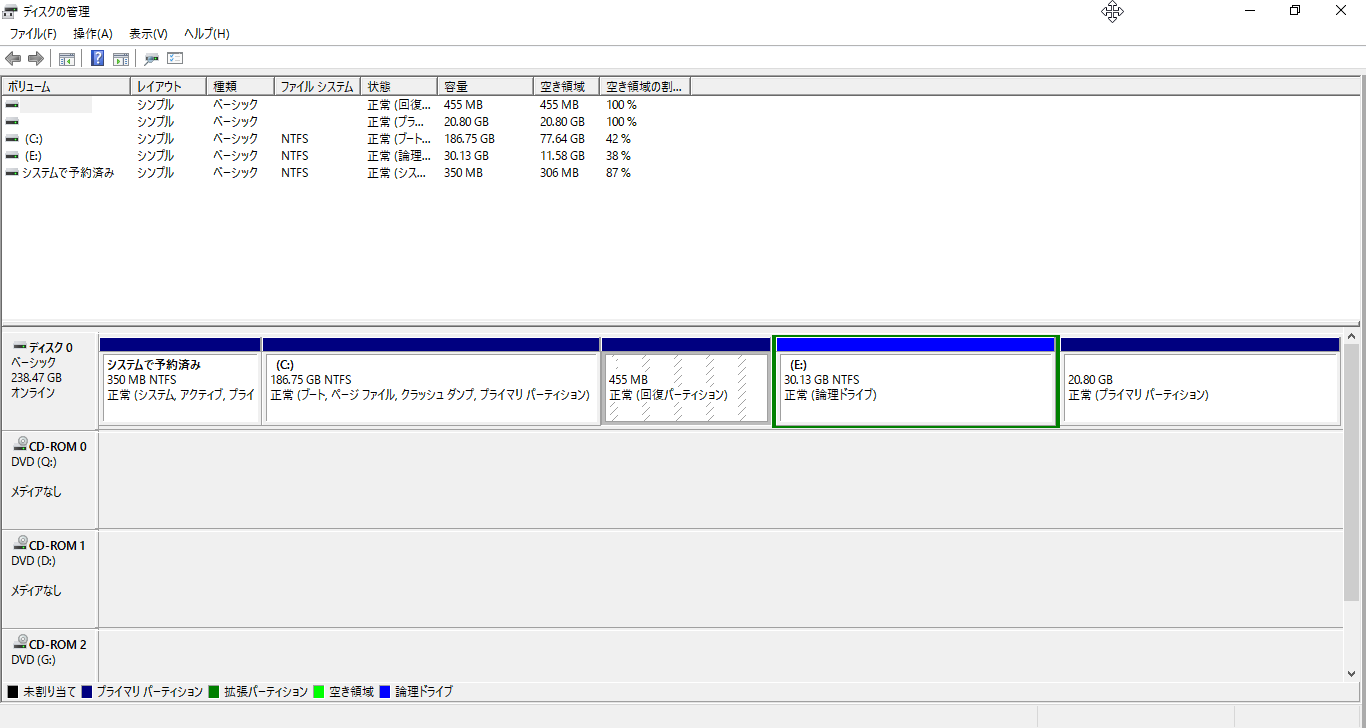Click the DVD (G:) label under CD-ROM 2
Image resolution: width=1366 pixels, height=728 pixels.
pos(33,660)
